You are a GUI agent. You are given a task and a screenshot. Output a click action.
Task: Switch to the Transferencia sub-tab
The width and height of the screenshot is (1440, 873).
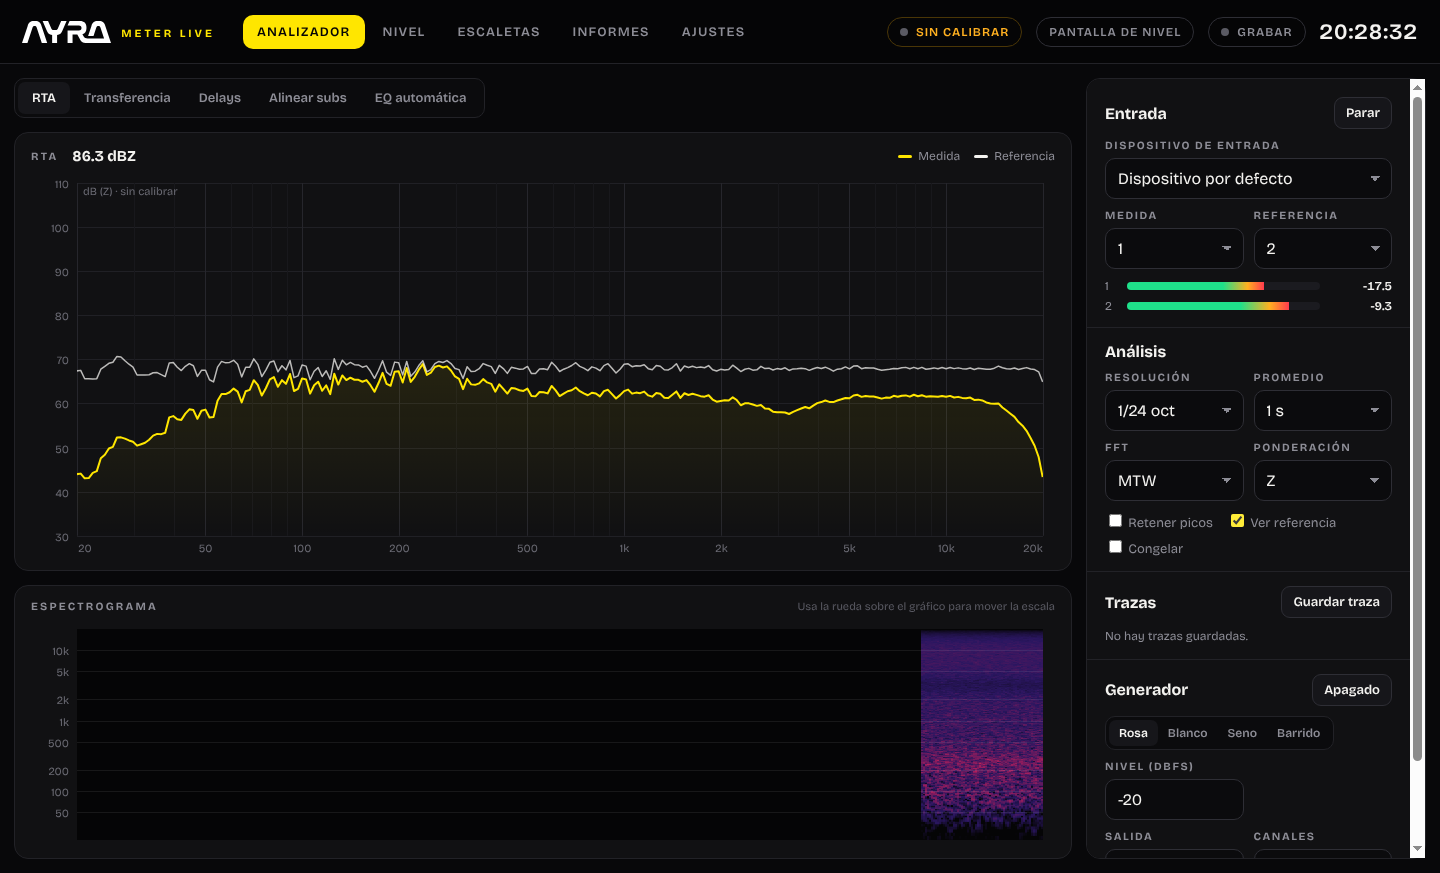point(127,98)
